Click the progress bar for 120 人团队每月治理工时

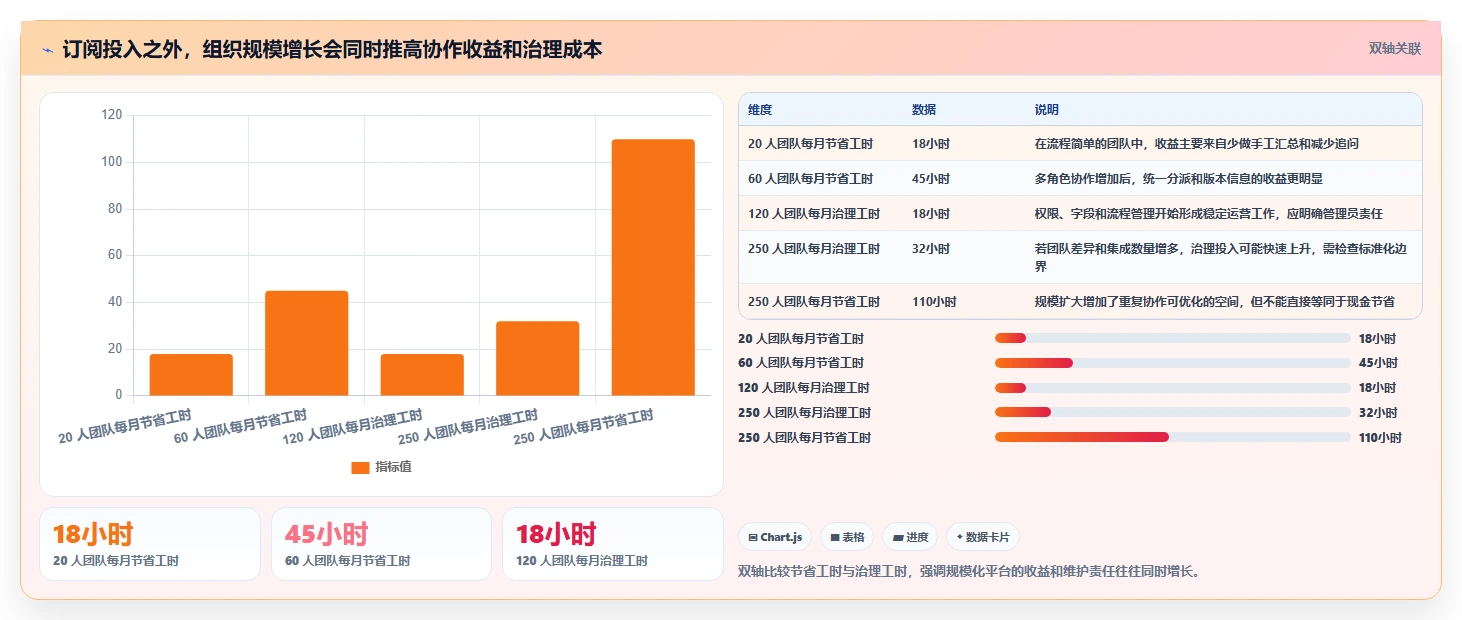point(1172,388)
